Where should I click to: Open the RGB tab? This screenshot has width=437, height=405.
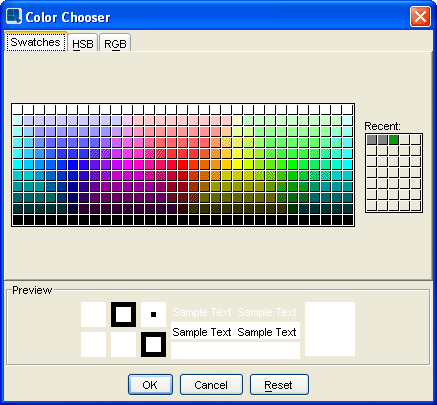pos(115,43)
